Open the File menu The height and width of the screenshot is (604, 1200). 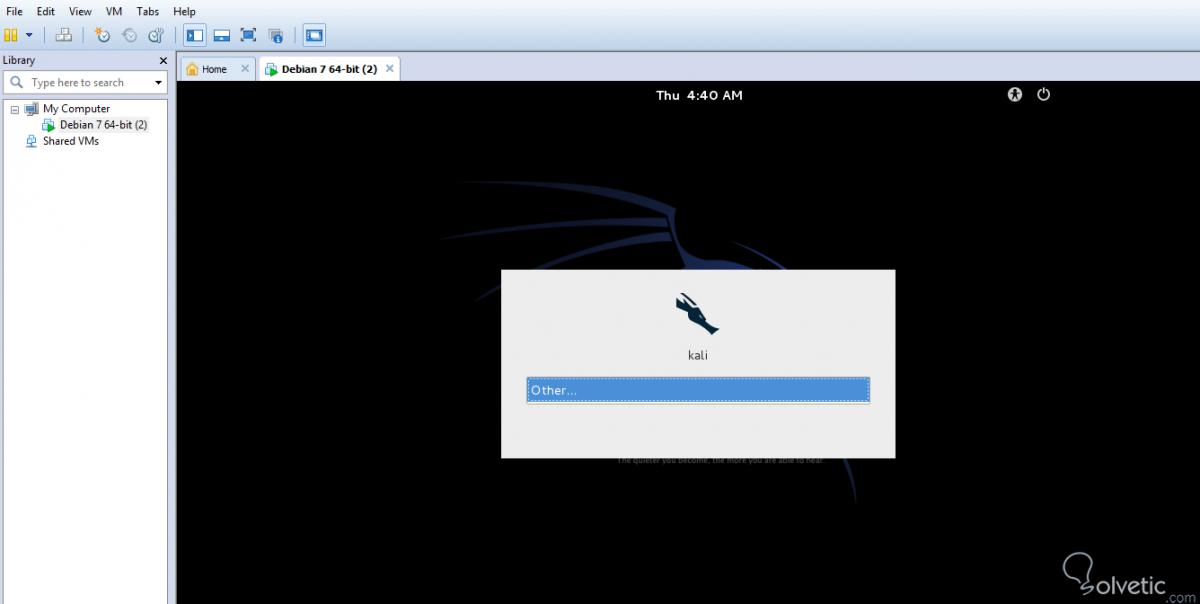pyautogui.click(x=15, y=11)
